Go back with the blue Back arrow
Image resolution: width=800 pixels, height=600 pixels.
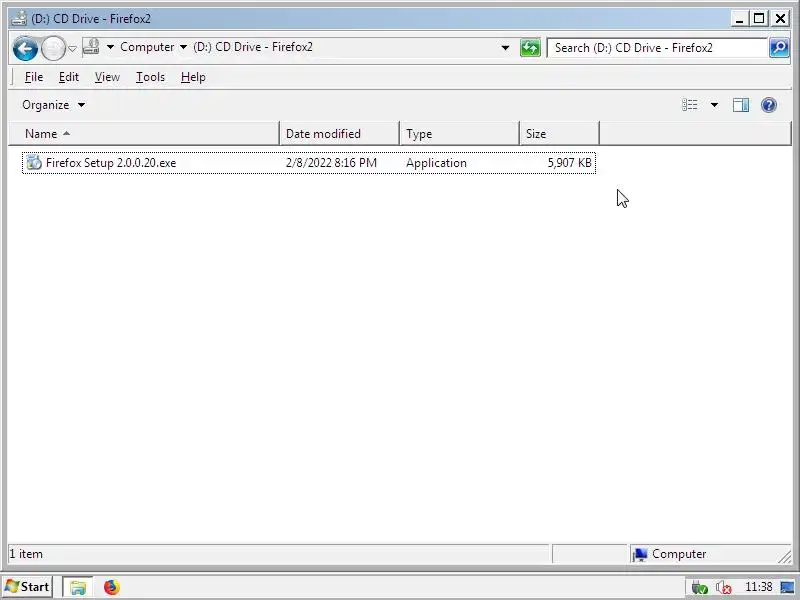click(x=25, y=49)
